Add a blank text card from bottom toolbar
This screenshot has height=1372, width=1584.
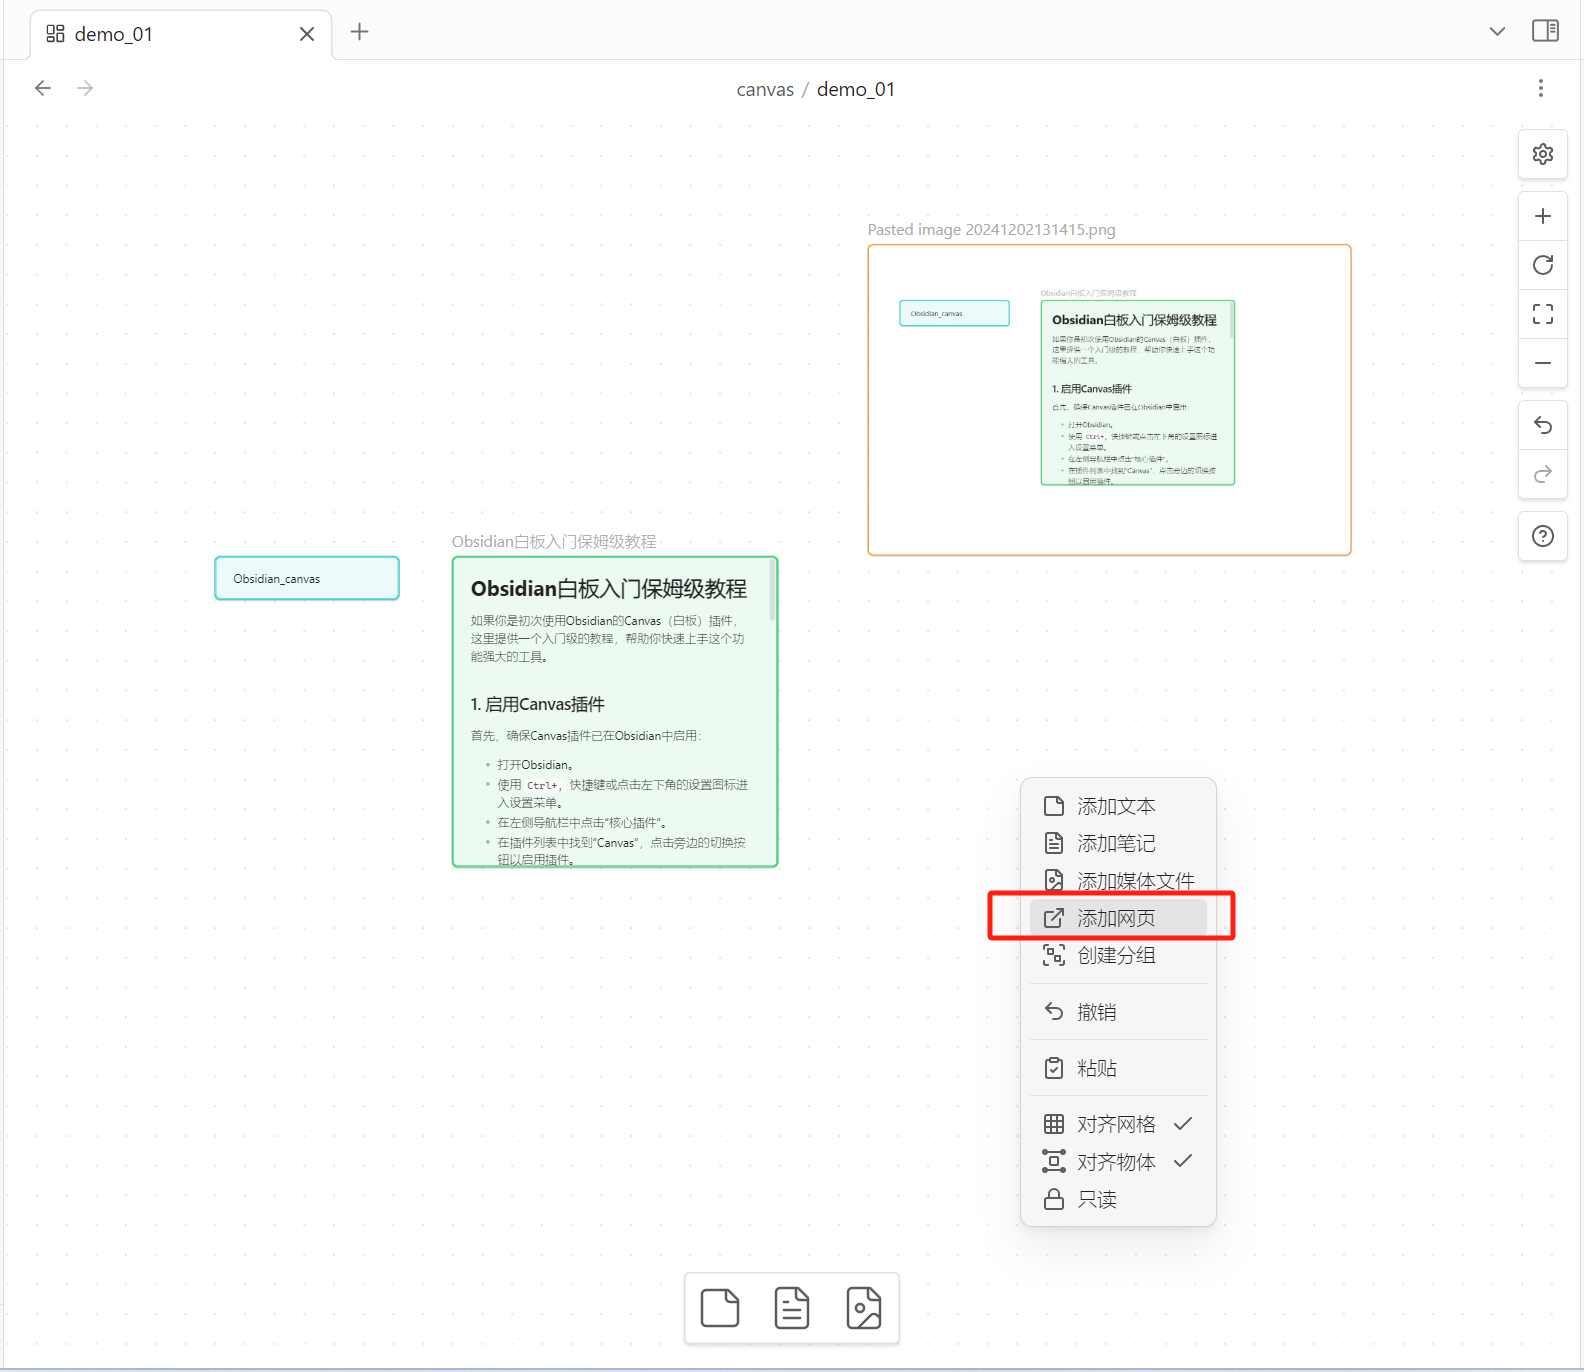tap(720, 1308)
